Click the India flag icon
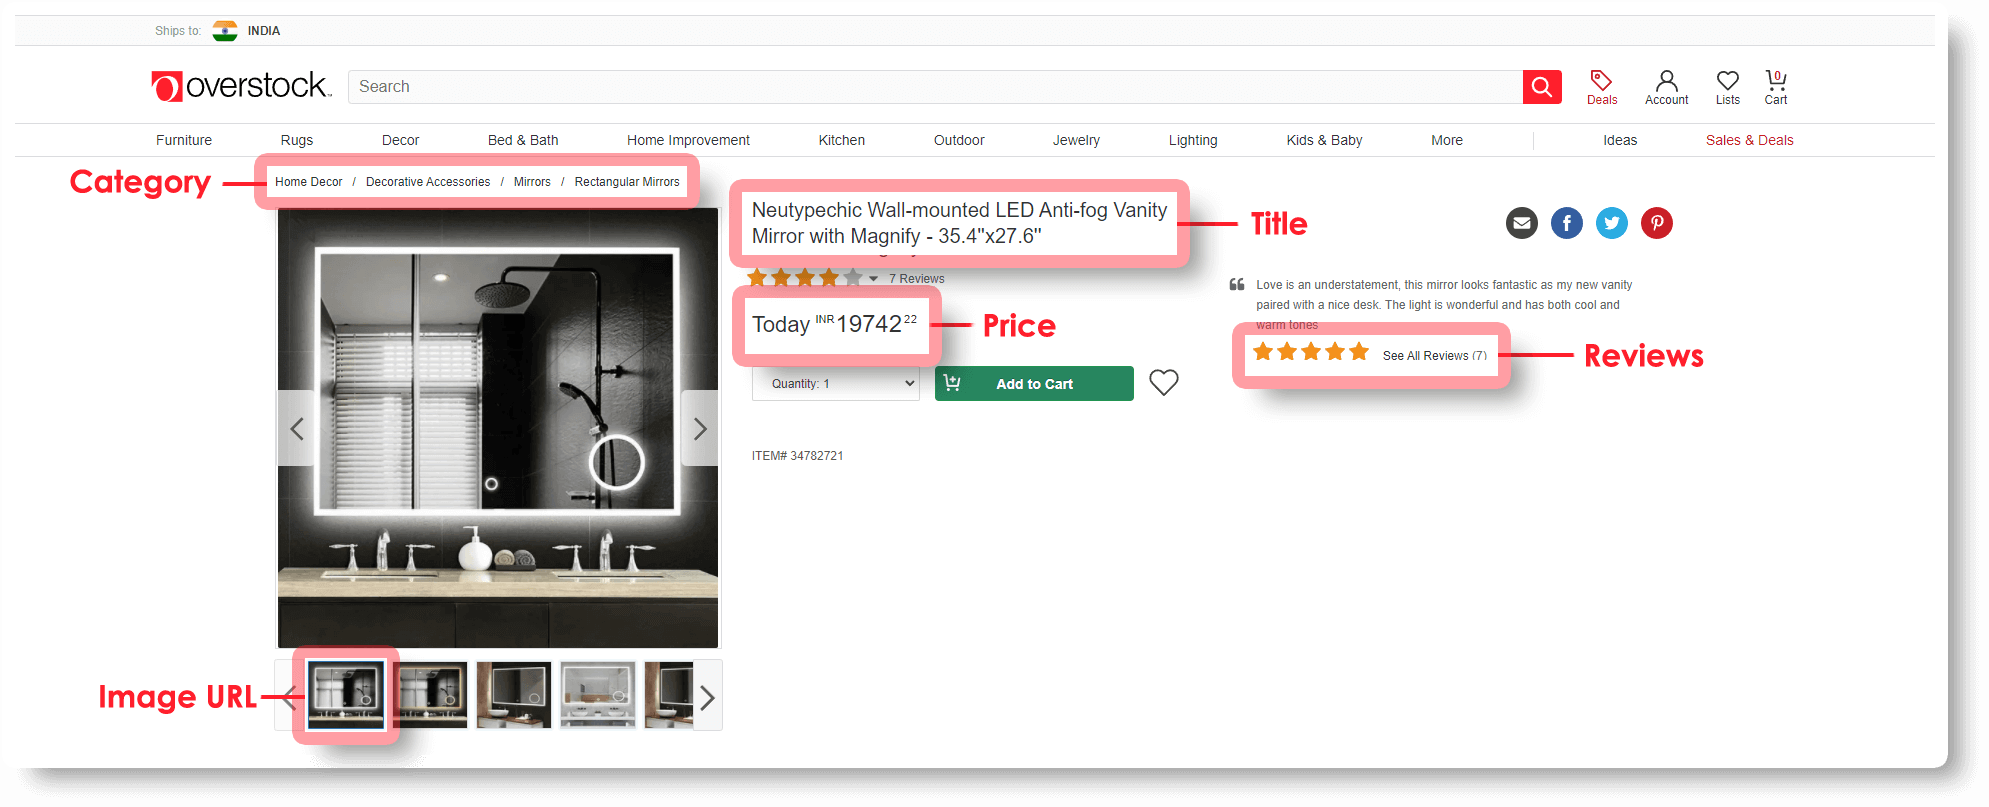Image resolution: width=1989 pixels, height=807 pixels. pyautogui.click(x=225, y=31)
